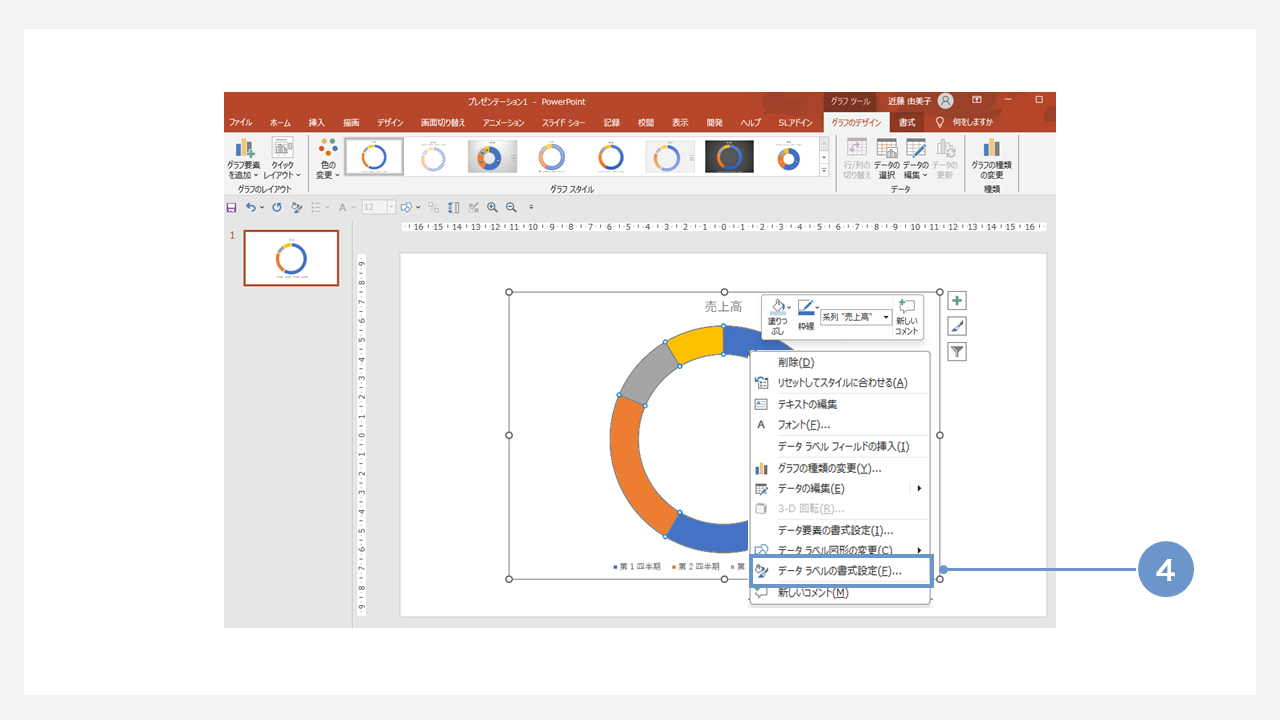Switch to the 書式 ribbon tab
This screenshot has width=1280, height=720.
pyautogui.click(x=907, y=122)
